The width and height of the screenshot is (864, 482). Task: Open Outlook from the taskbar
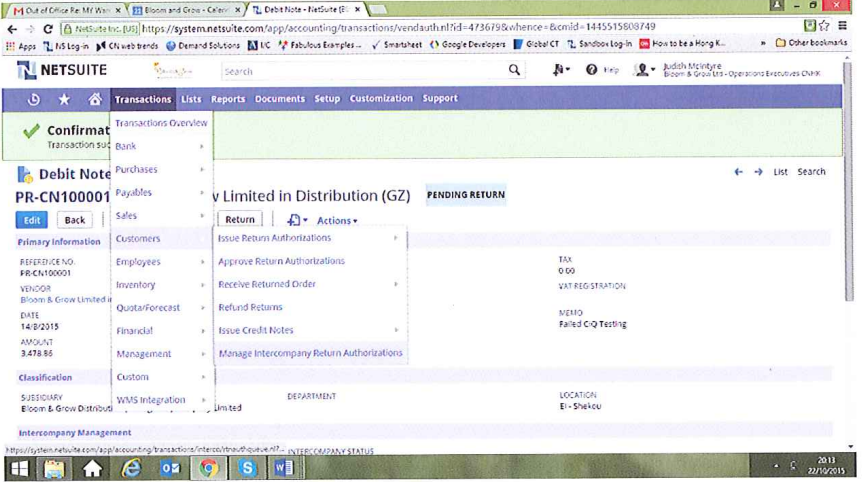tap(170, 468)
